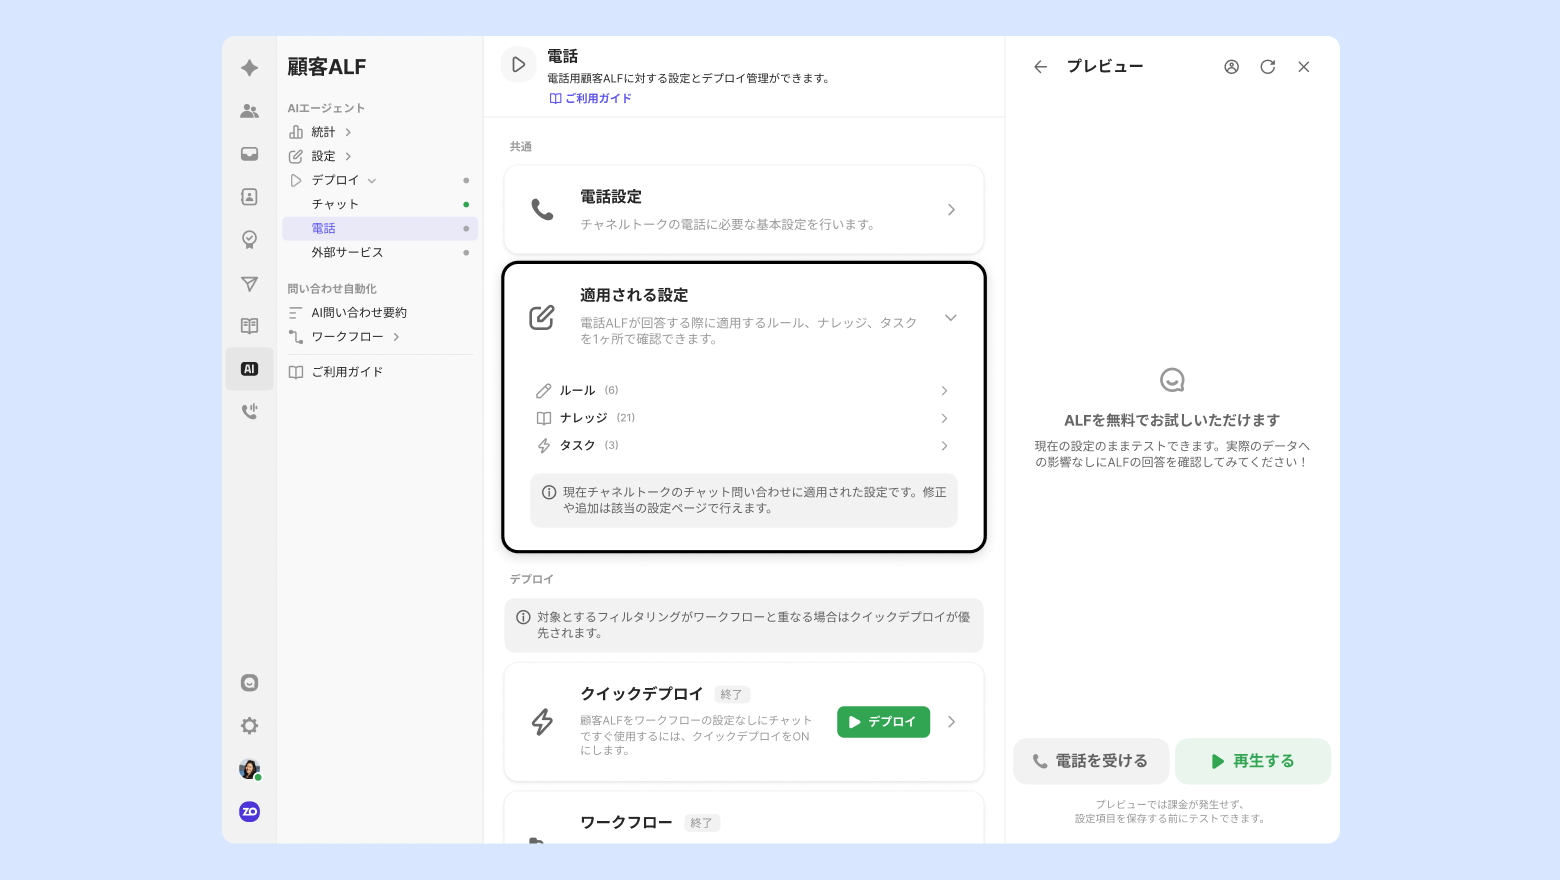The image size is (1560, 880).
Task: Open the book documents icon in left rail
Action: [250, 326]
